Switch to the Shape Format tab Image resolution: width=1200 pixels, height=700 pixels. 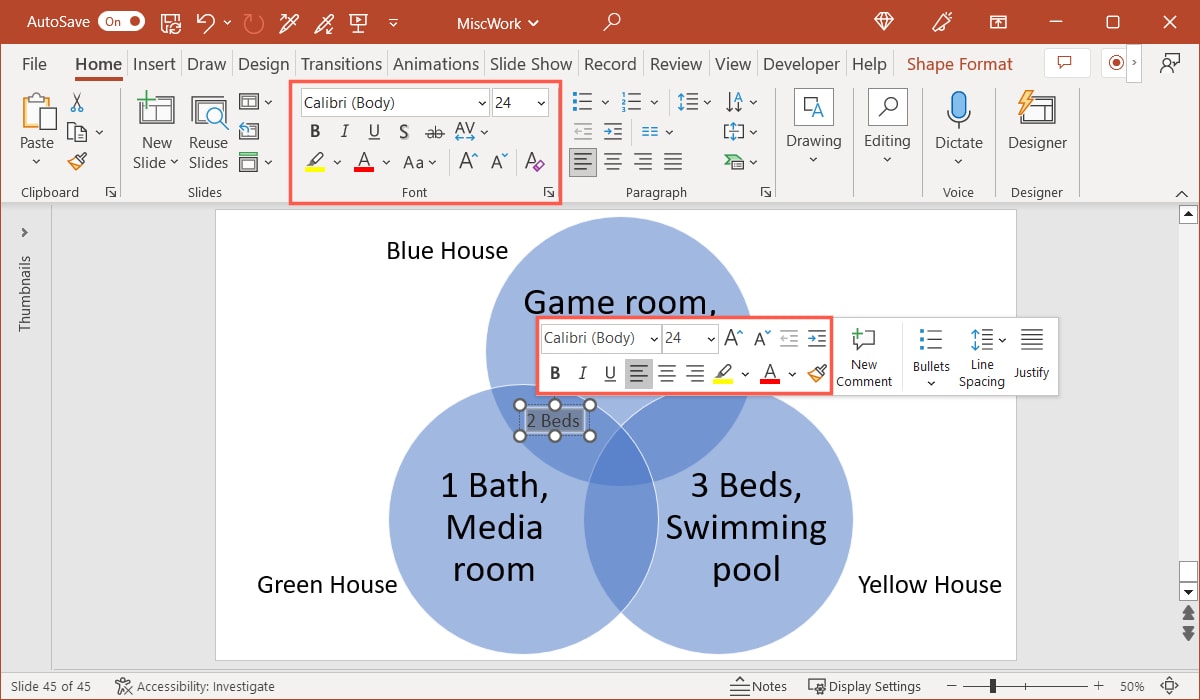pos(959,63)
